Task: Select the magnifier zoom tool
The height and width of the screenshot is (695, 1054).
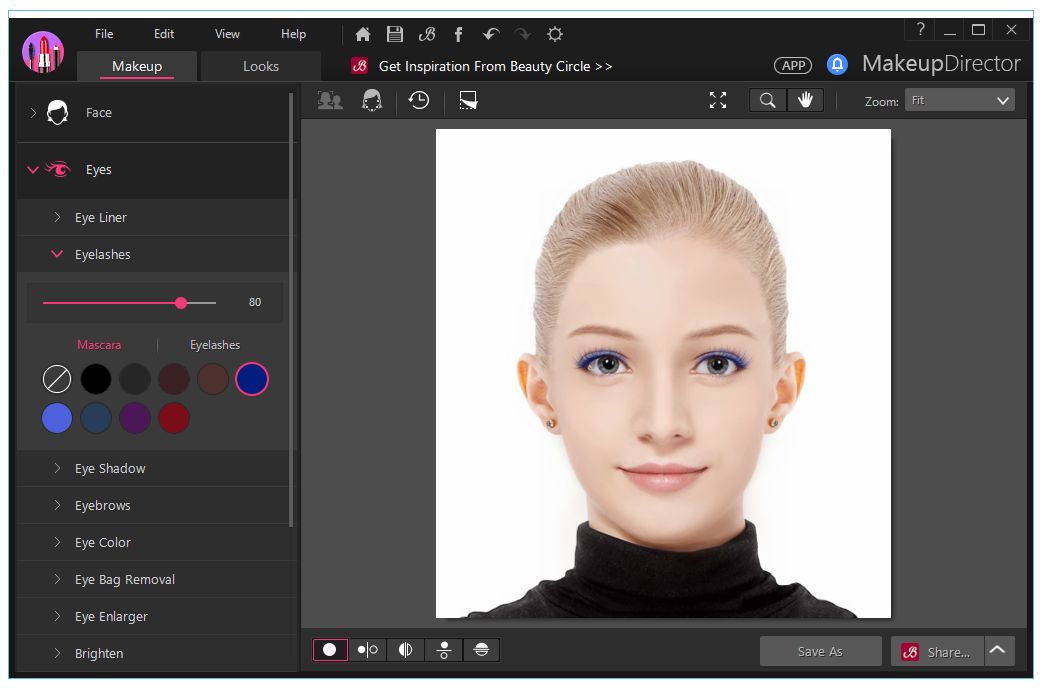Action: coord(768,100)
